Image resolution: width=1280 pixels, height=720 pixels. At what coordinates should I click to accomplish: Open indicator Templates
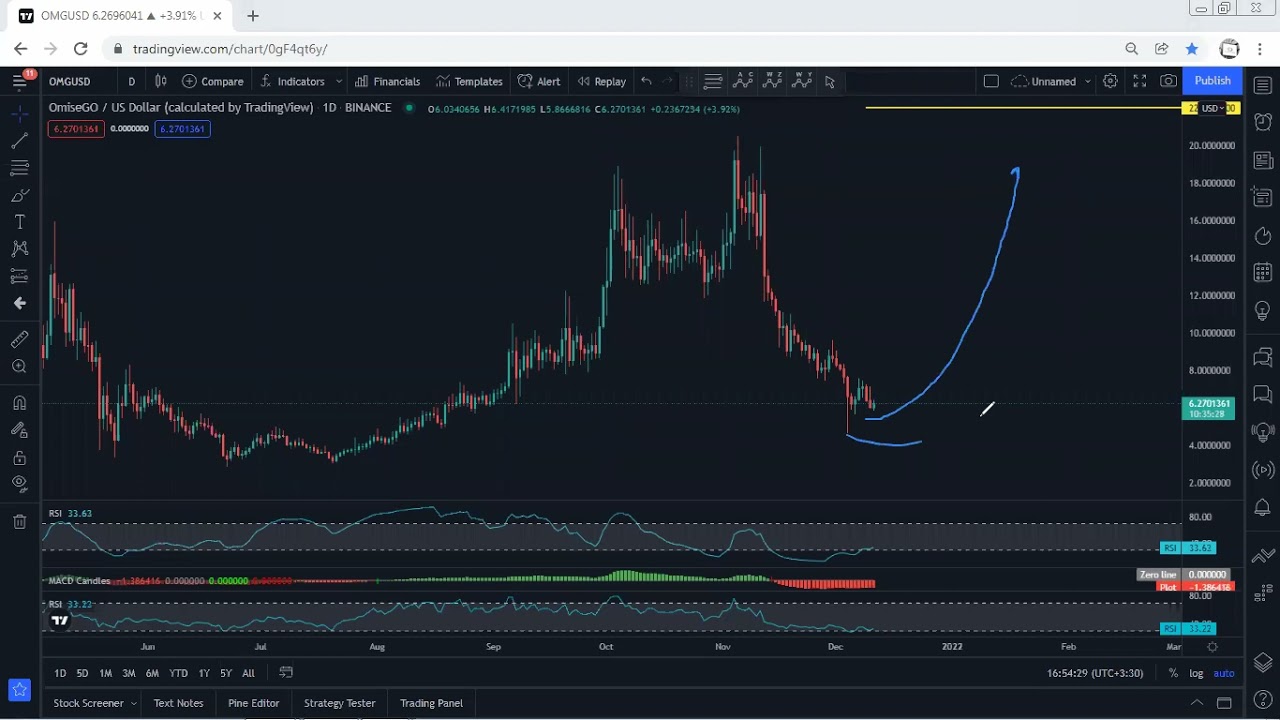[x=469, y=81]
